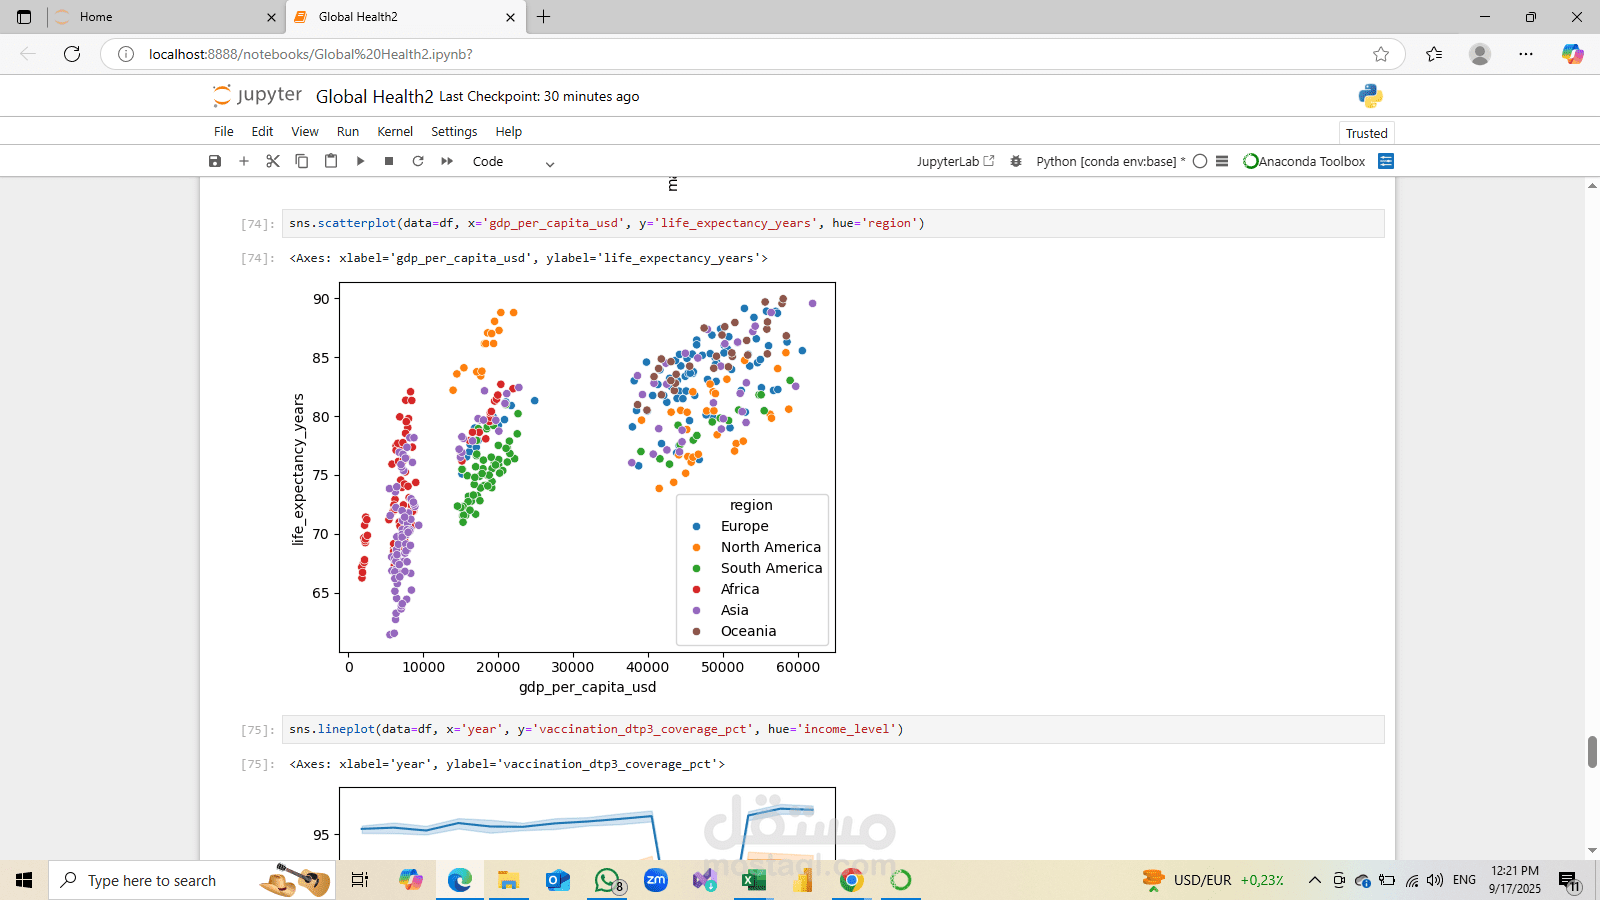The height and width of the screenshot is (900, 1600).
Task: Open WhatsApp from the taskbar
Action: click(x=608, y=880)
